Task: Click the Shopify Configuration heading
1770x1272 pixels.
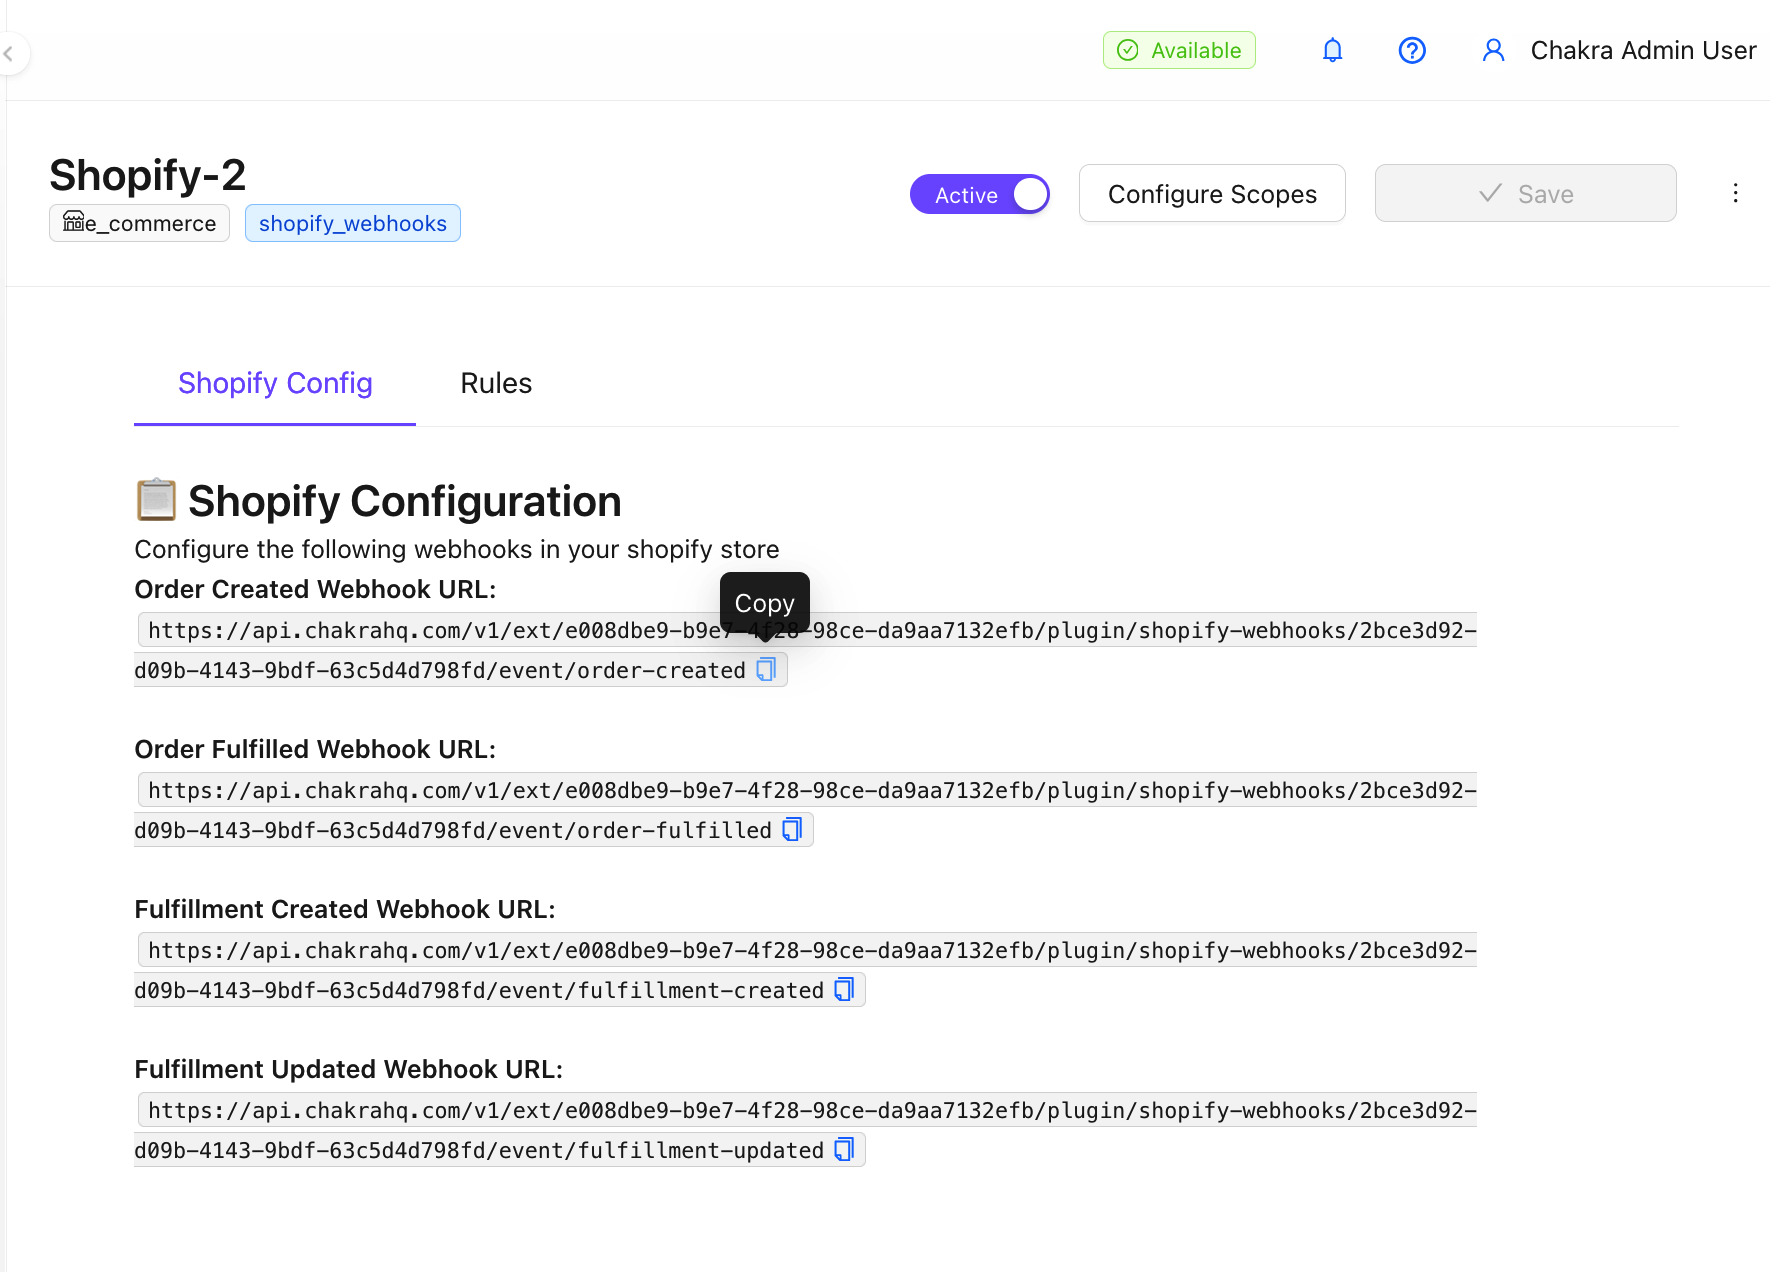Action: coord(405,501)
